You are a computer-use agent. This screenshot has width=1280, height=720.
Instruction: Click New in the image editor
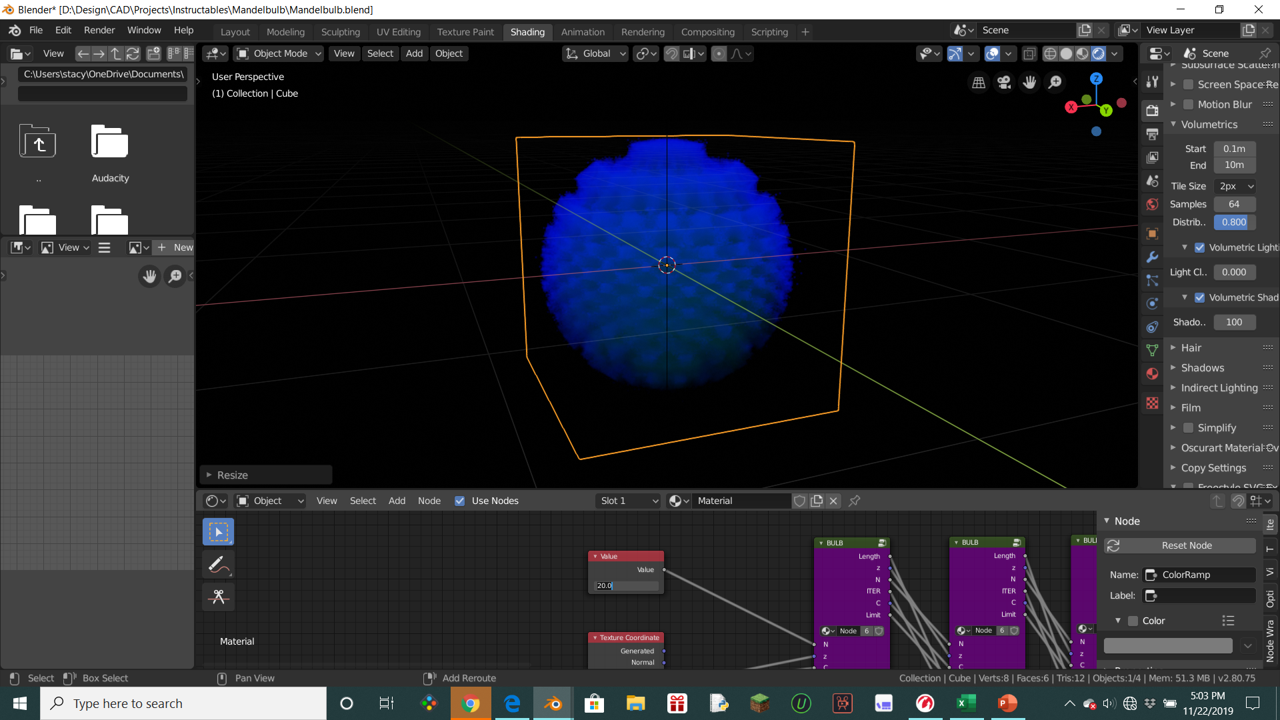pyautogui.click(x=175, y=248)
